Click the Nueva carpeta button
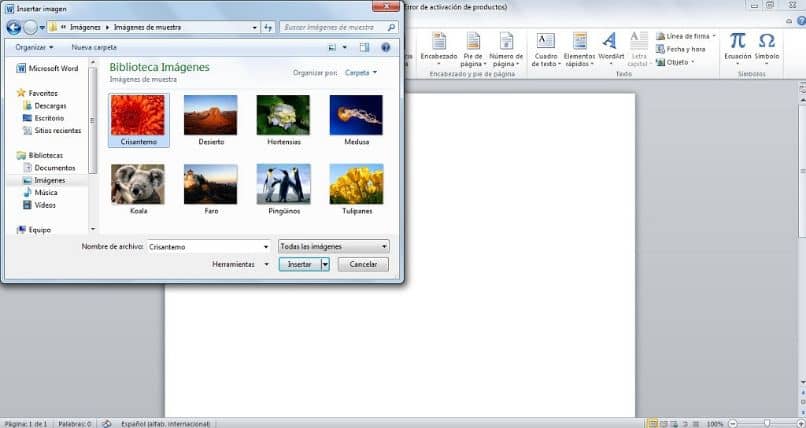 94,47
